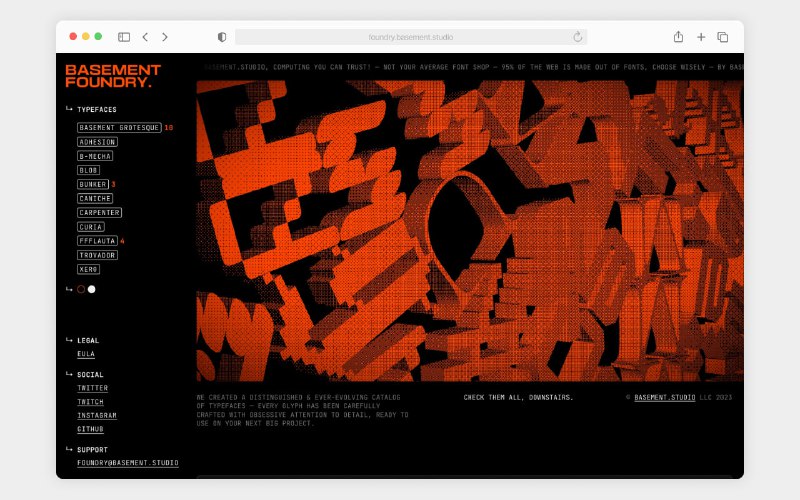
Task: Select the Carpenter typeface
Action: point(99,212)
